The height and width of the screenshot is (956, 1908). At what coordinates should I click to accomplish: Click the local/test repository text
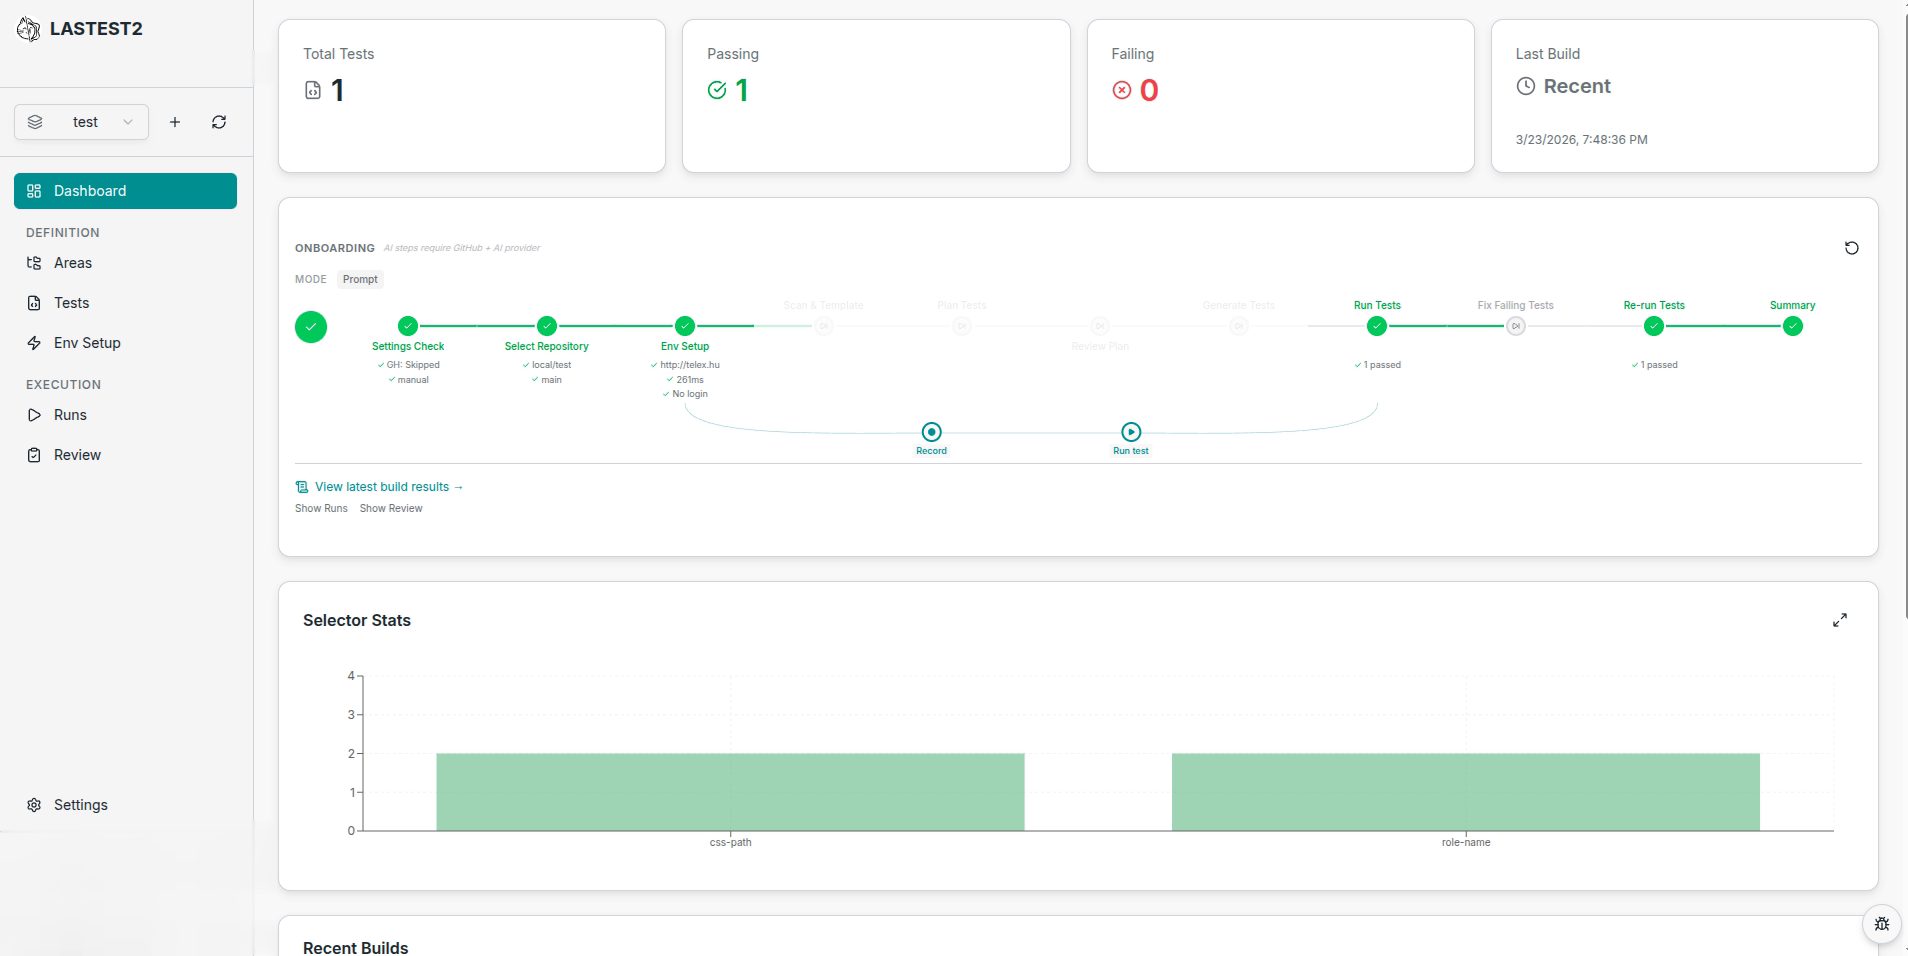pyautogui.click(x=551, y=365)
